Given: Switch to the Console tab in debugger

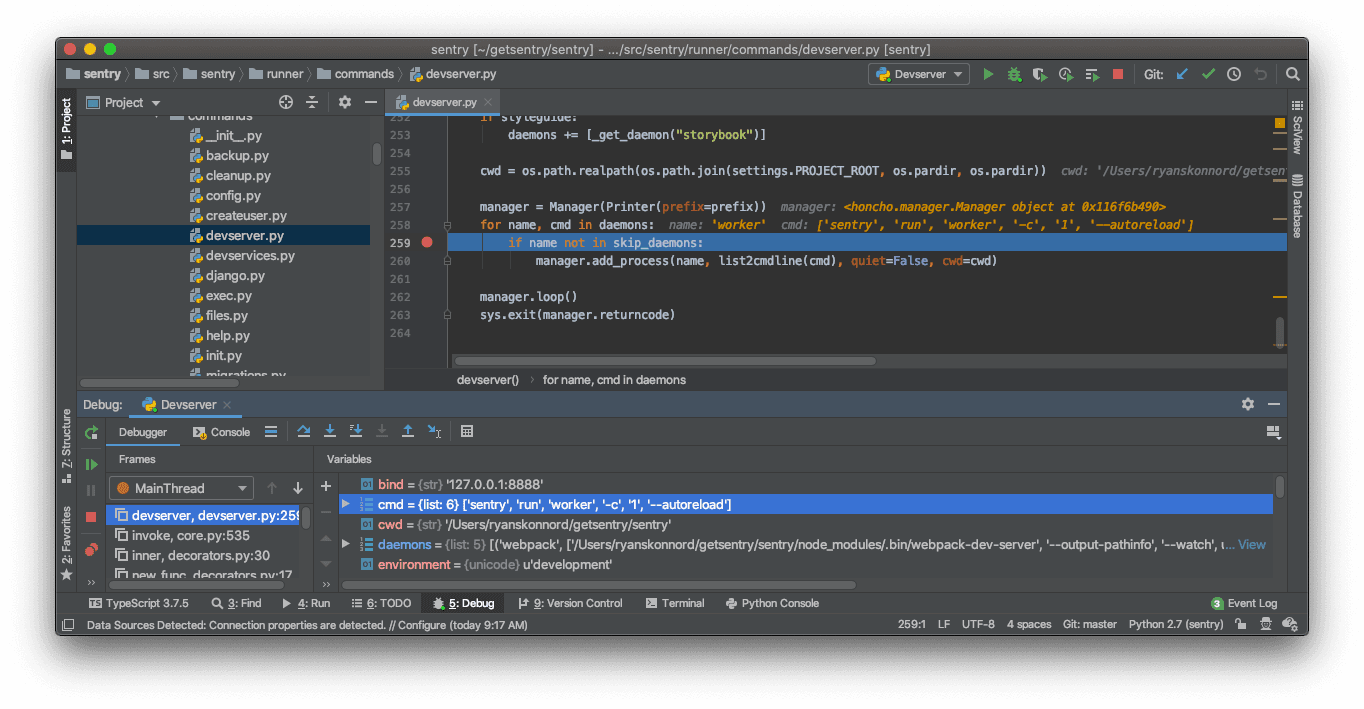Looking at the screenshot, I should pos(222,432).
